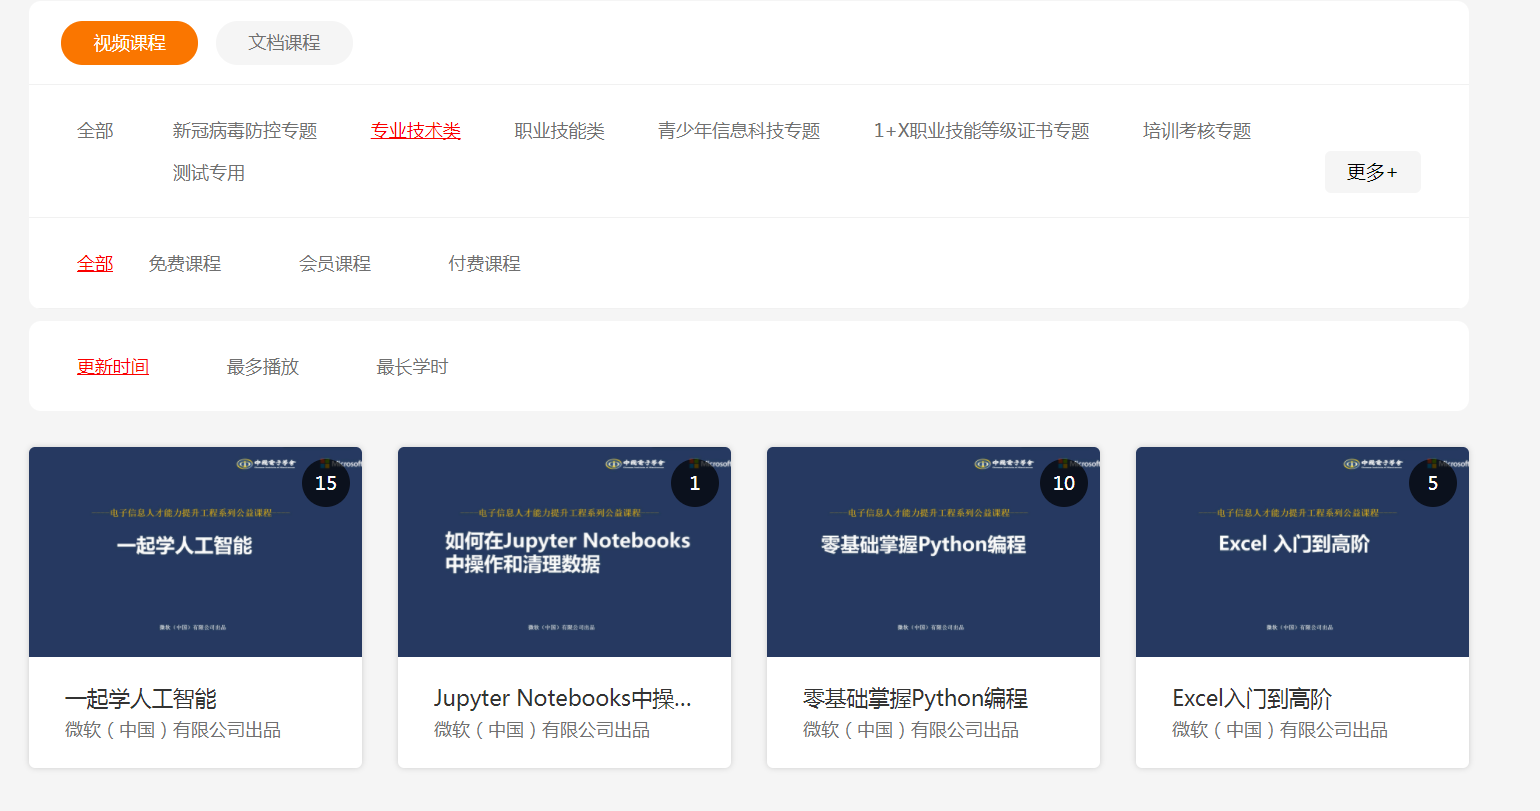Click 中国电子学会 logo on Excel course thumbnail
The width and height of the screenshot is (1540, 811).
tap(1373, 464)
